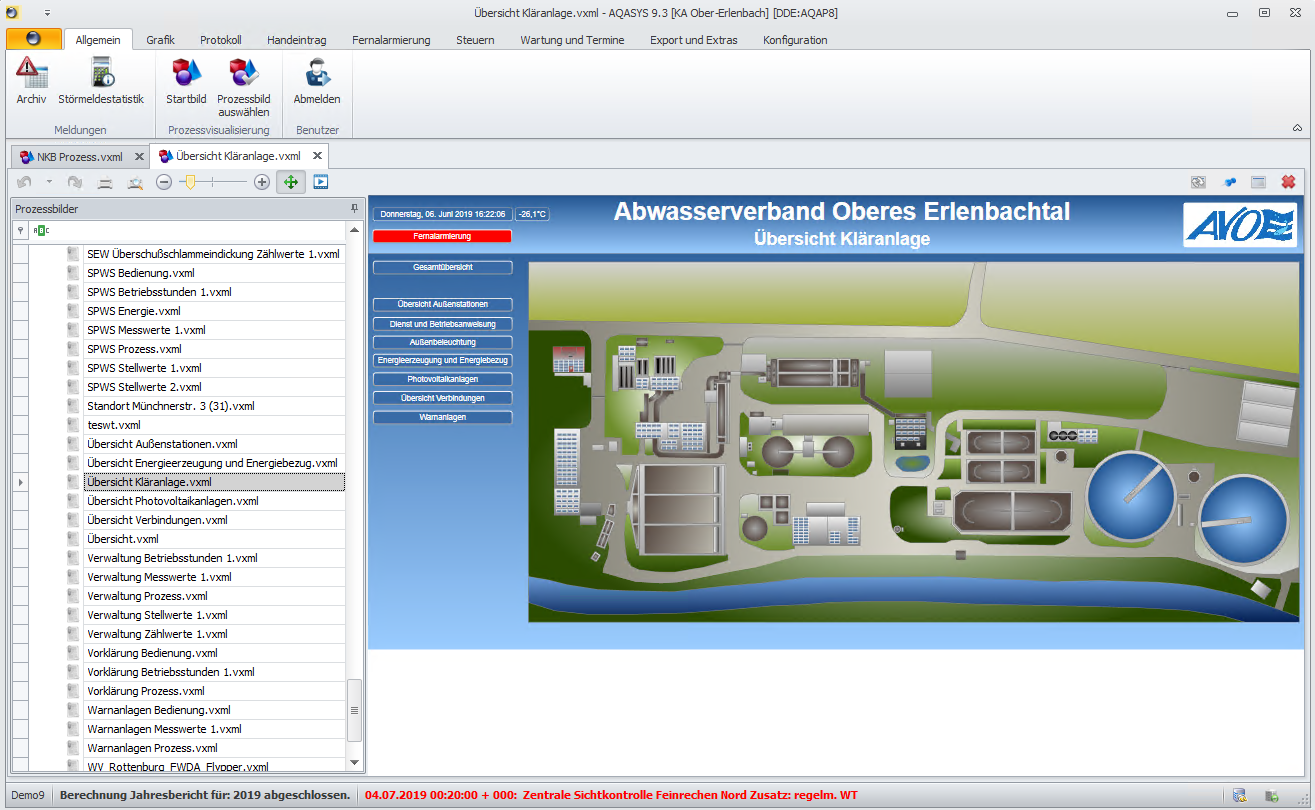
Task: Open the Konfiguration ribbon tab
Action: 795,40
